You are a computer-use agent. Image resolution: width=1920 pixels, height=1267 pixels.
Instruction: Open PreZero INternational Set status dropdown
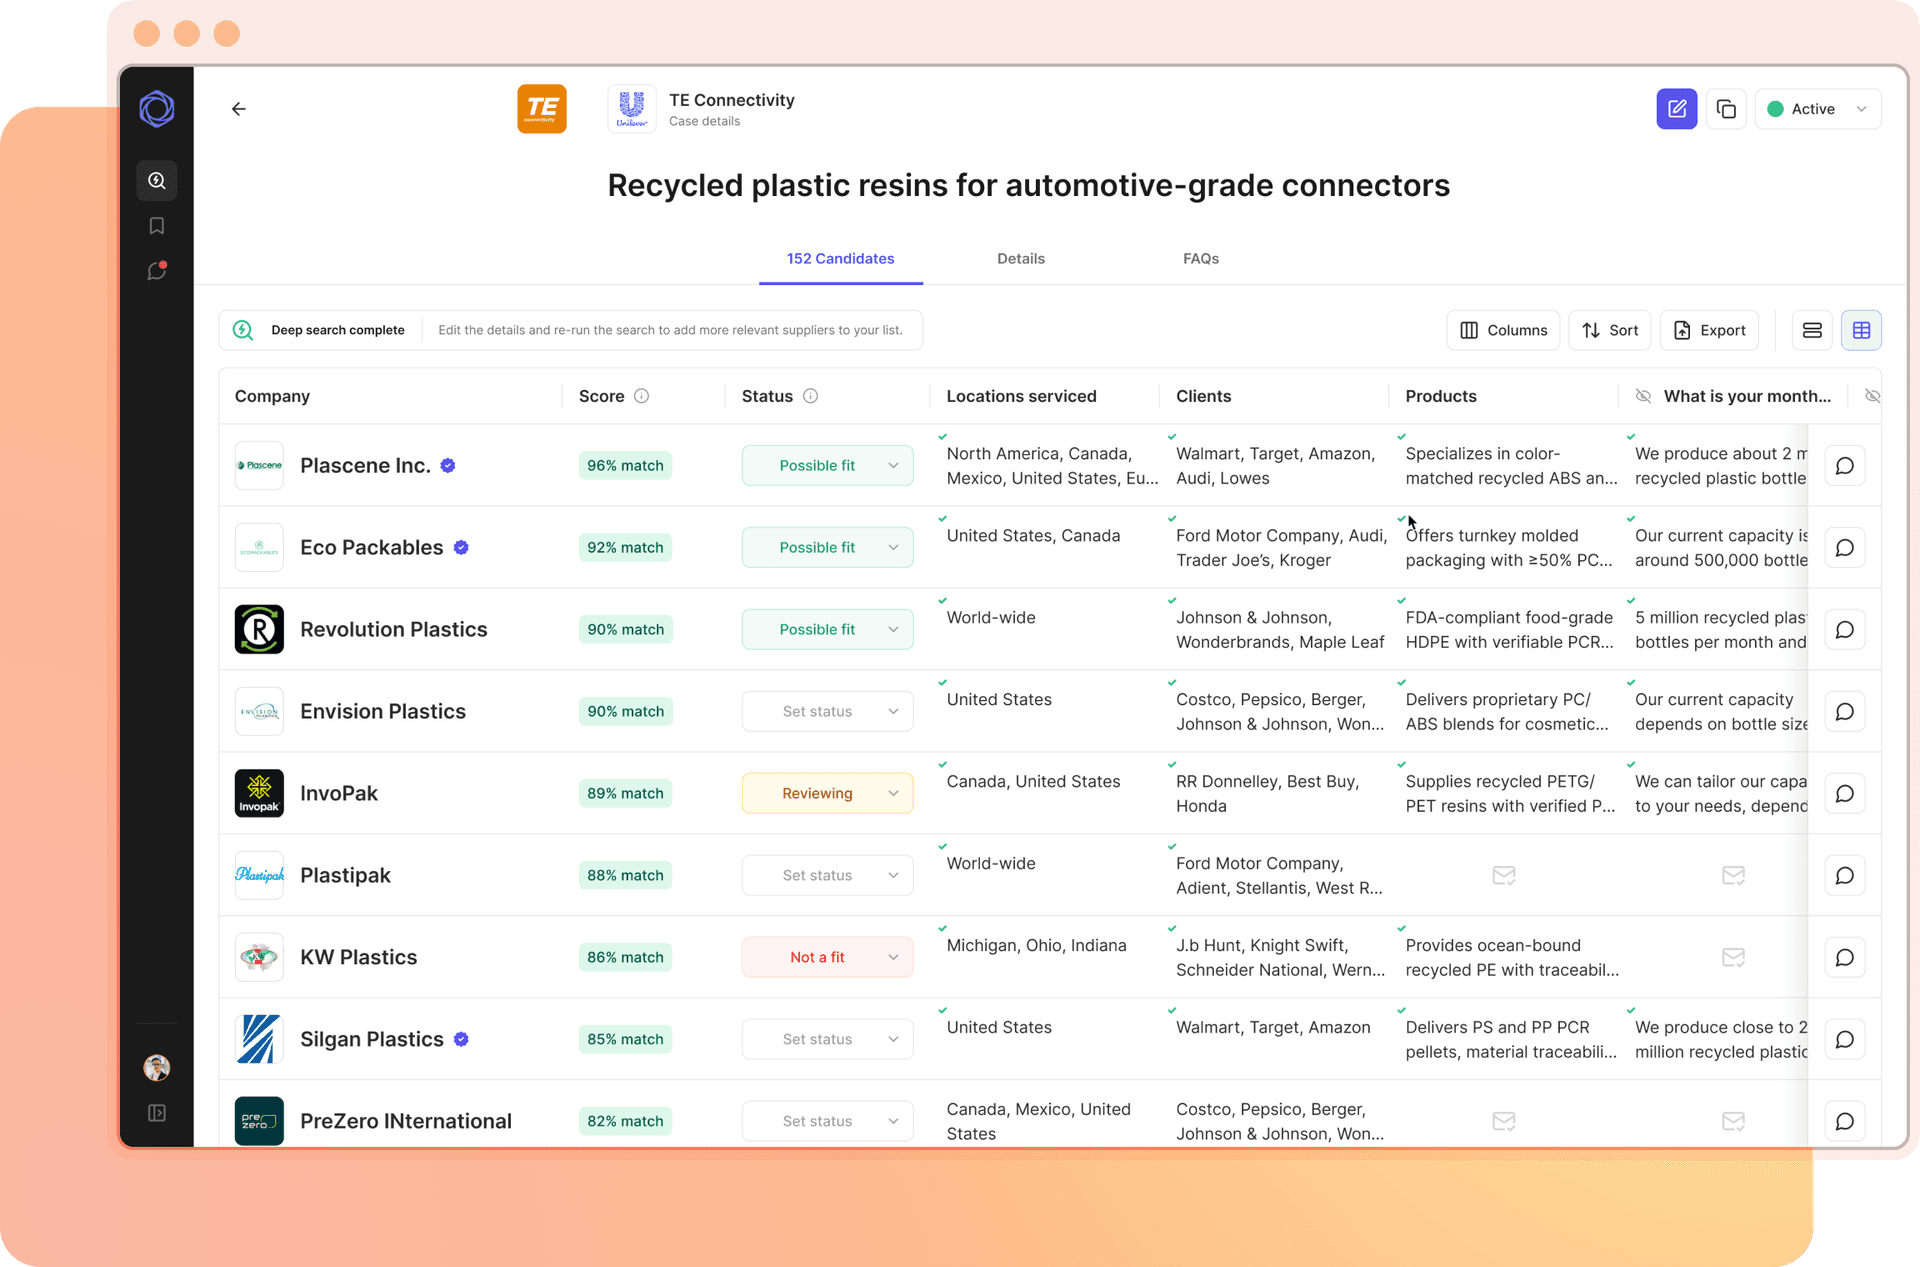click(827, 1121)
